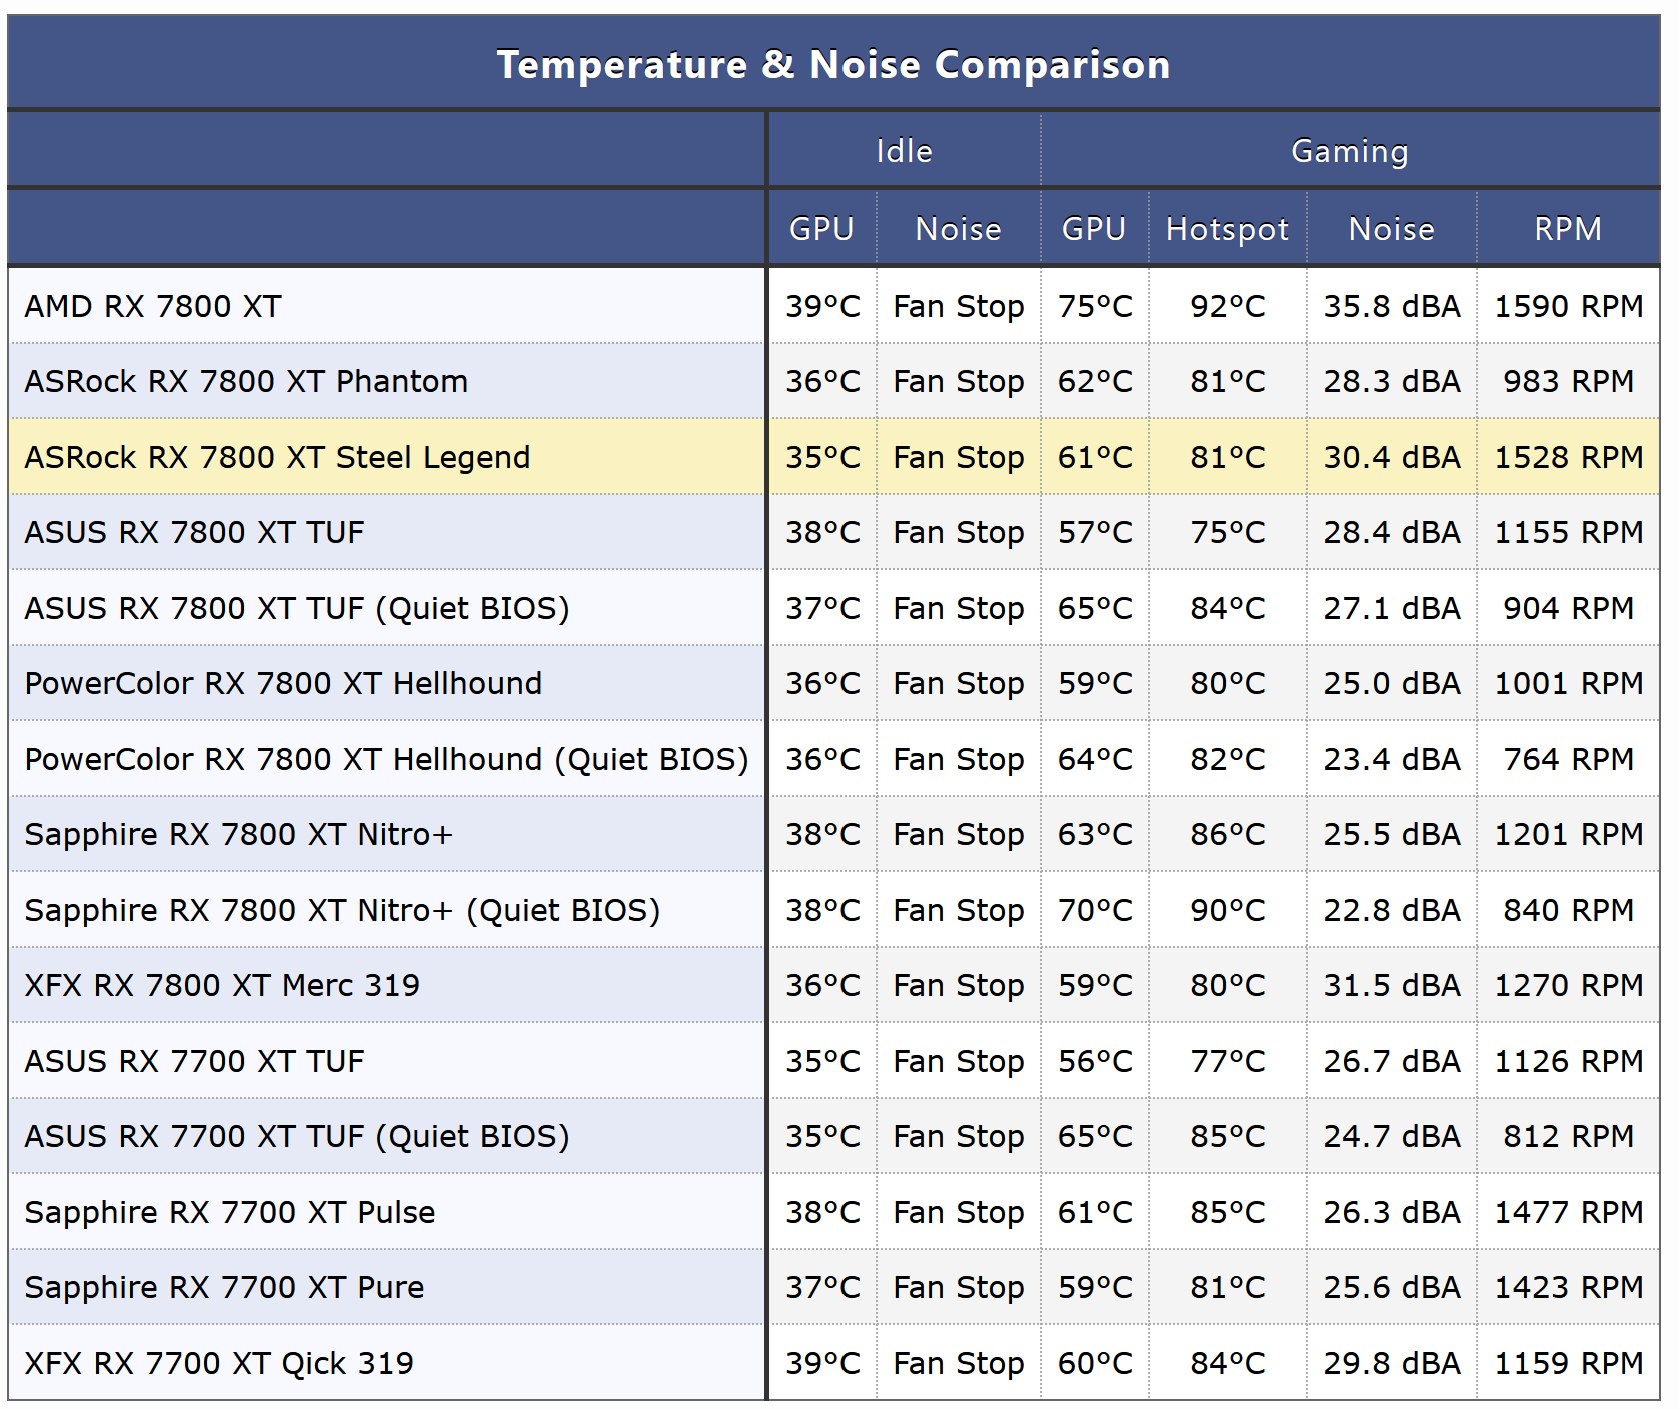
Task: Click the 764 RPM cell
Action: coord(1568,759)
